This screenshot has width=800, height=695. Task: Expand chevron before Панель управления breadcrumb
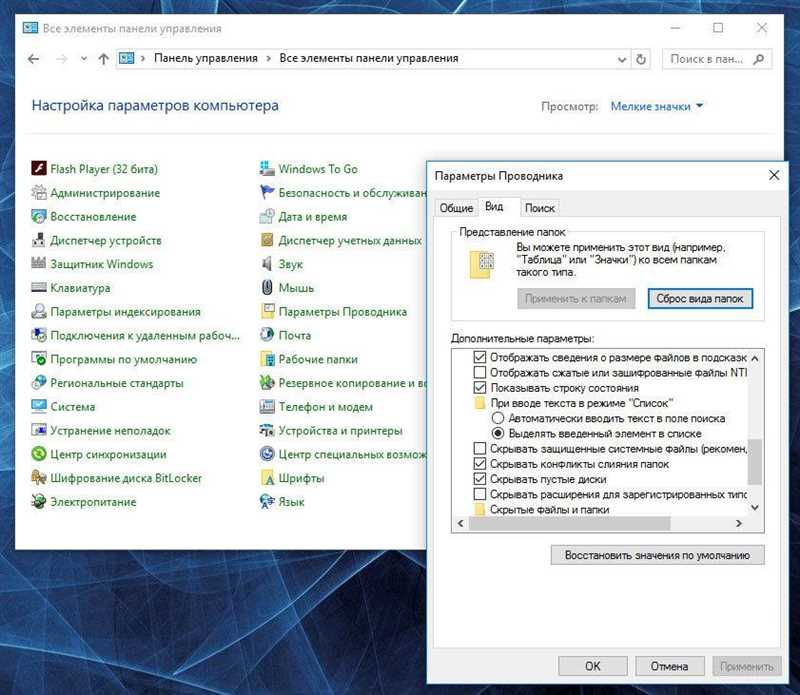pyautogui.click(x=143, y=59)
